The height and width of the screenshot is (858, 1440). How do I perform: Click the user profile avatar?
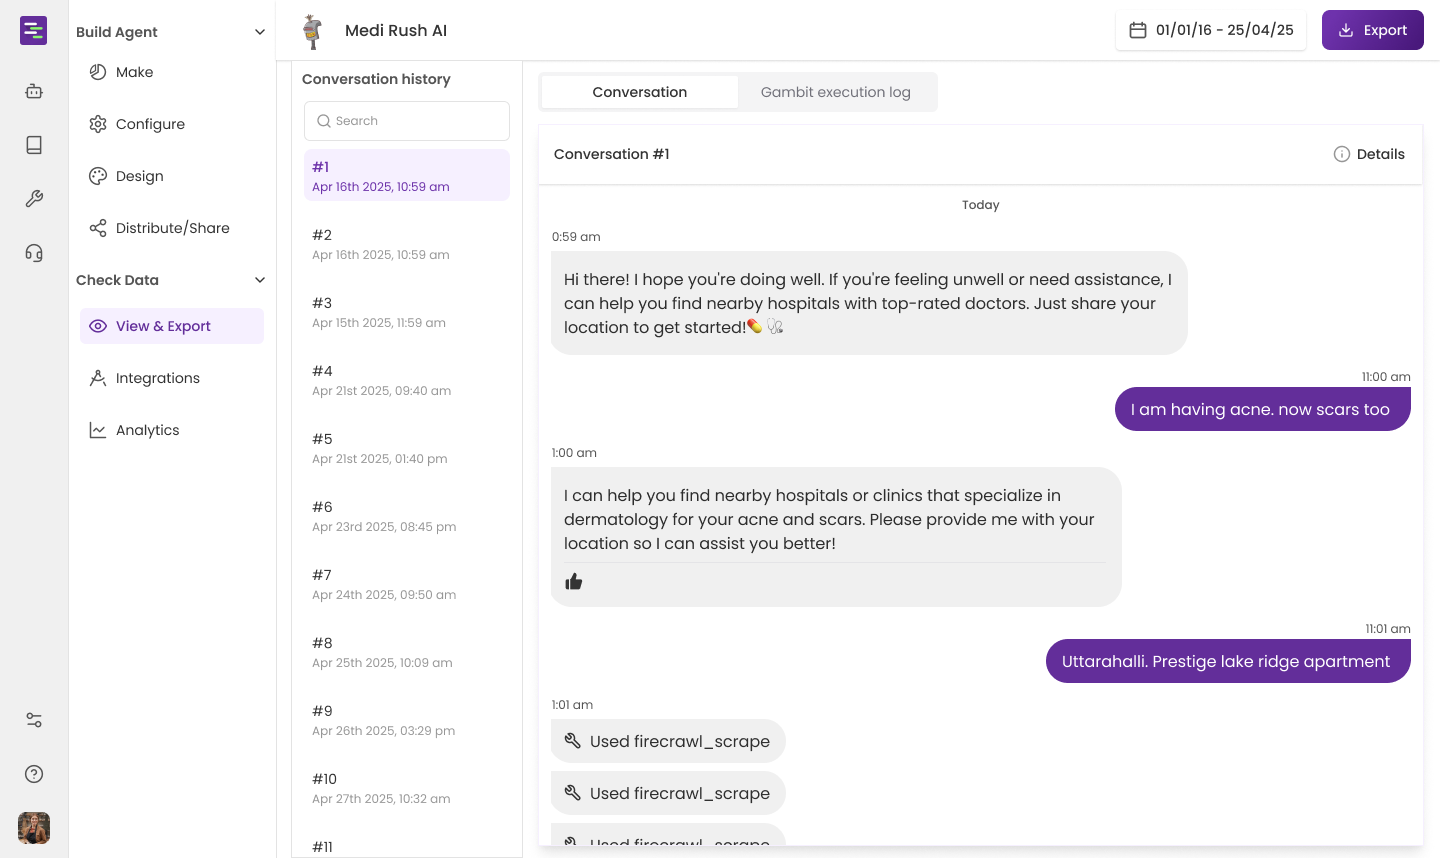[34, 828]
